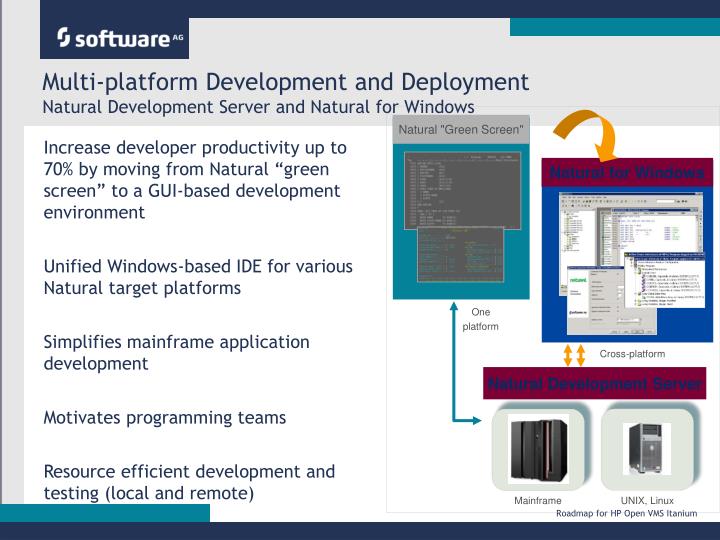This screenshot has height=540, width=720.
Task: Click the Natural "Green Screen" label
Action: pos(461,130)
